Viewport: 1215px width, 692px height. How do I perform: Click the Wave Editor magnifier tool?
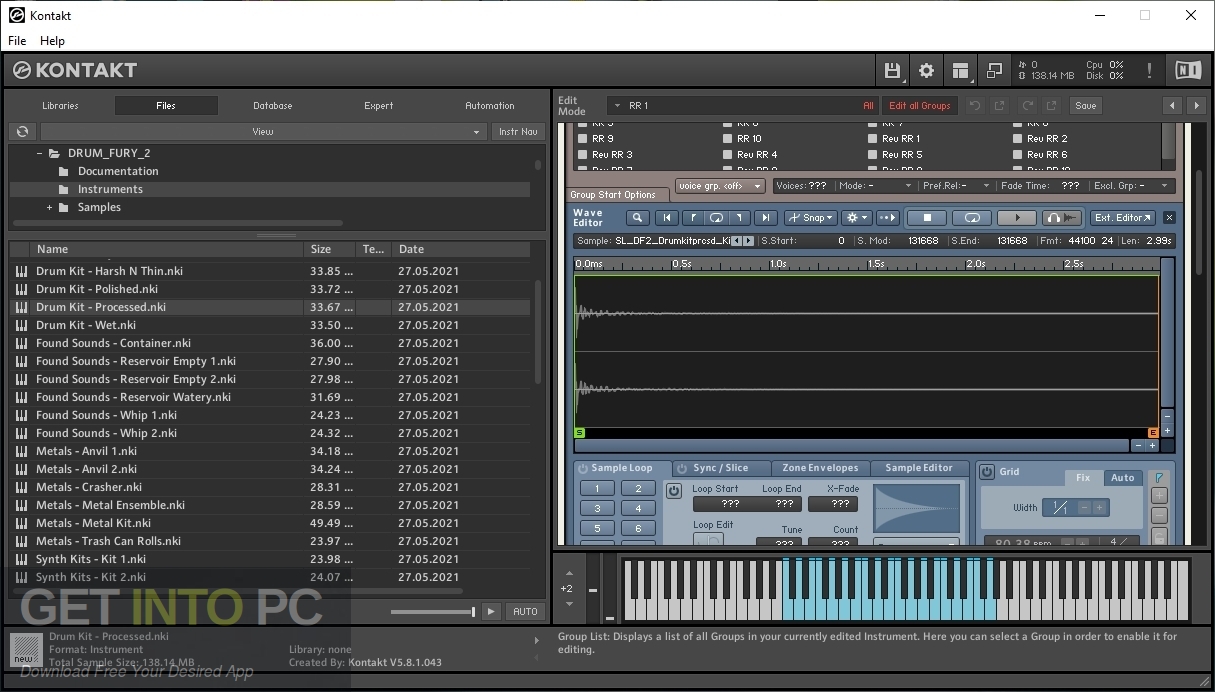[x=638, y=218]
